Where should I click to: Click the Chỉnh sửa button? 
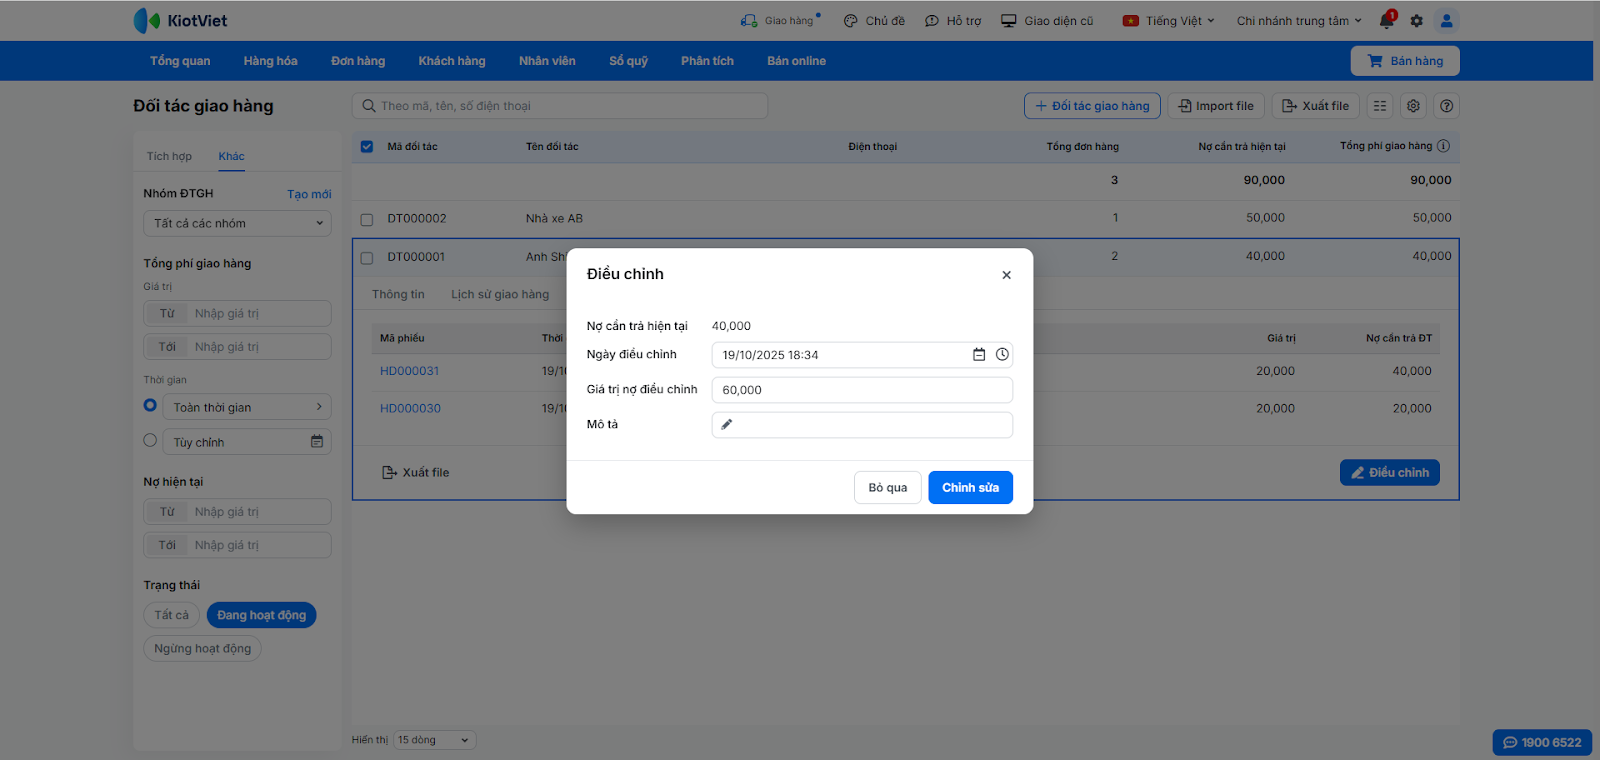(970, 488)
